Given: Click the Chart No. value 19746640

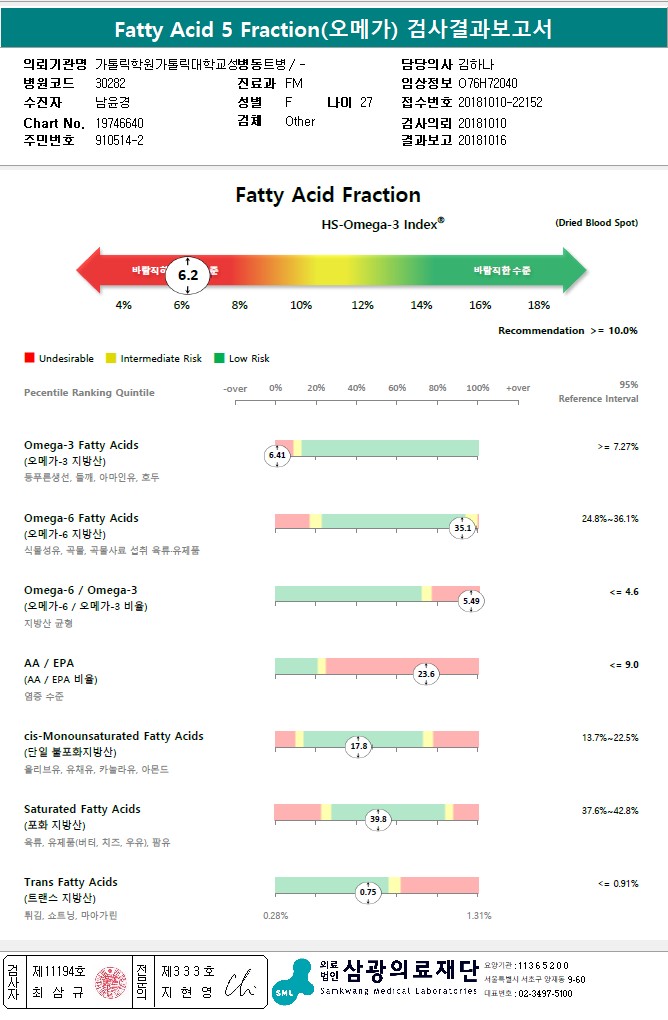Looking at the screenshot, I should point(120,122).
